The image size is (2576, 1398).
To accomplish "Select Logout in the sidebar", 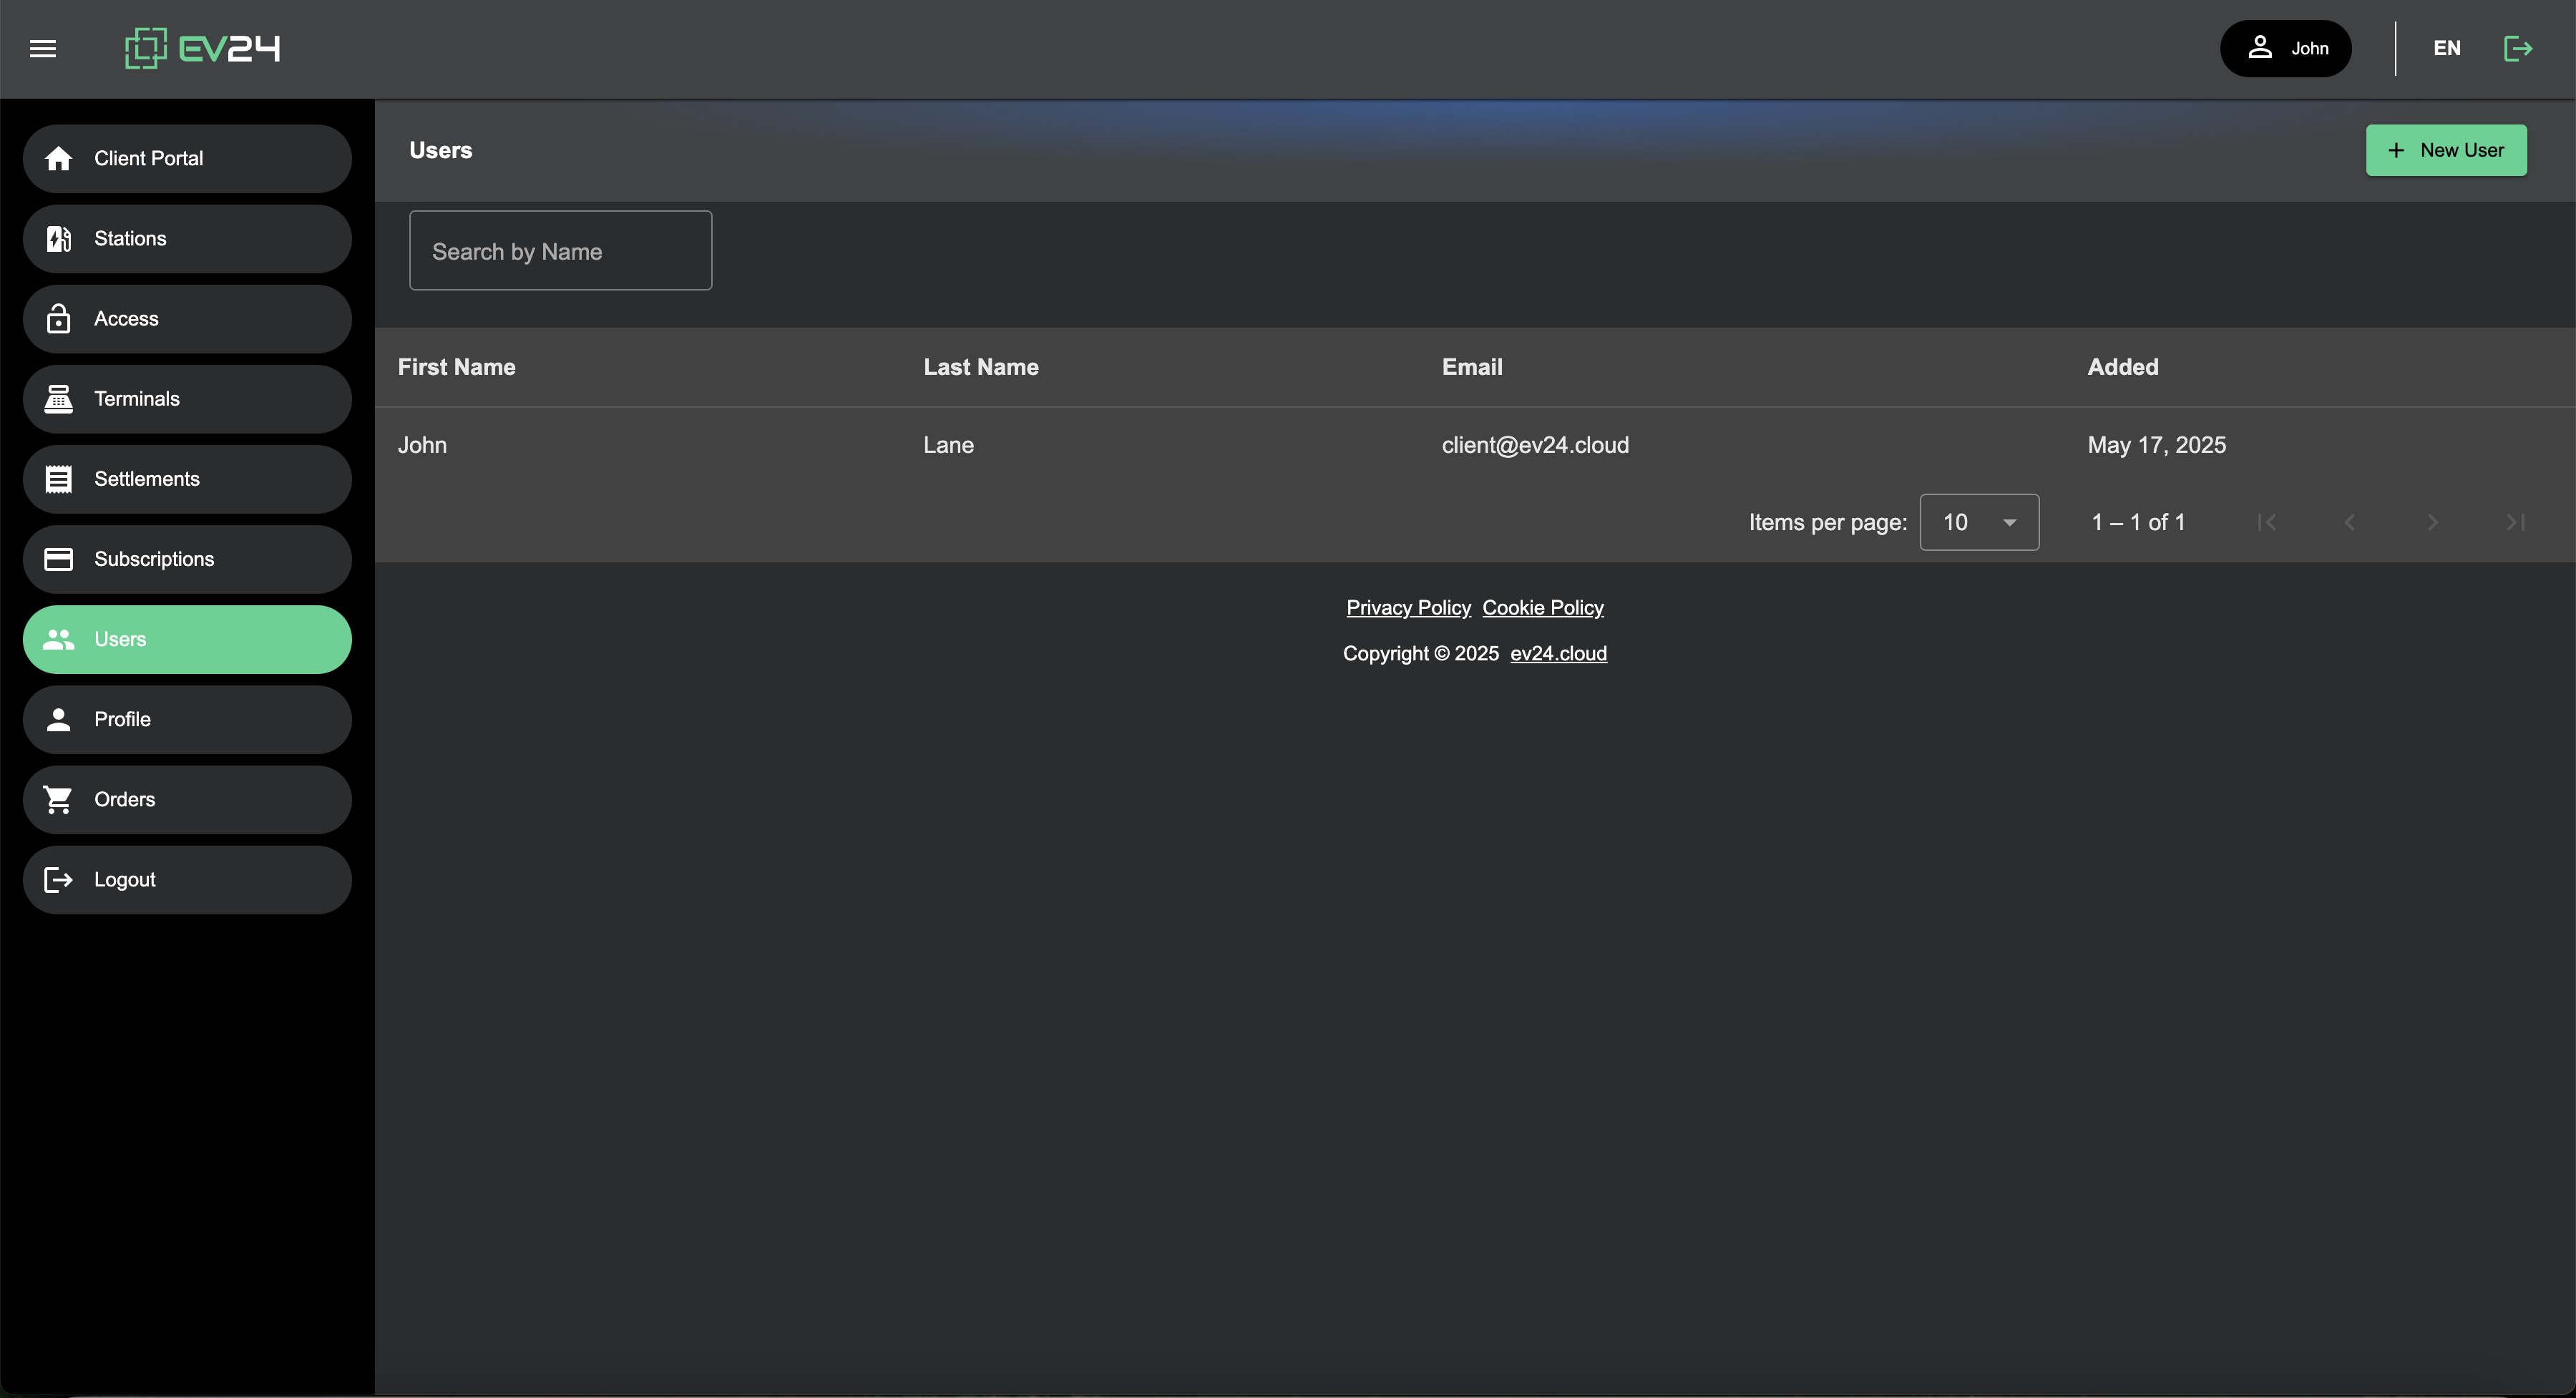I will [x=187, y=879].
